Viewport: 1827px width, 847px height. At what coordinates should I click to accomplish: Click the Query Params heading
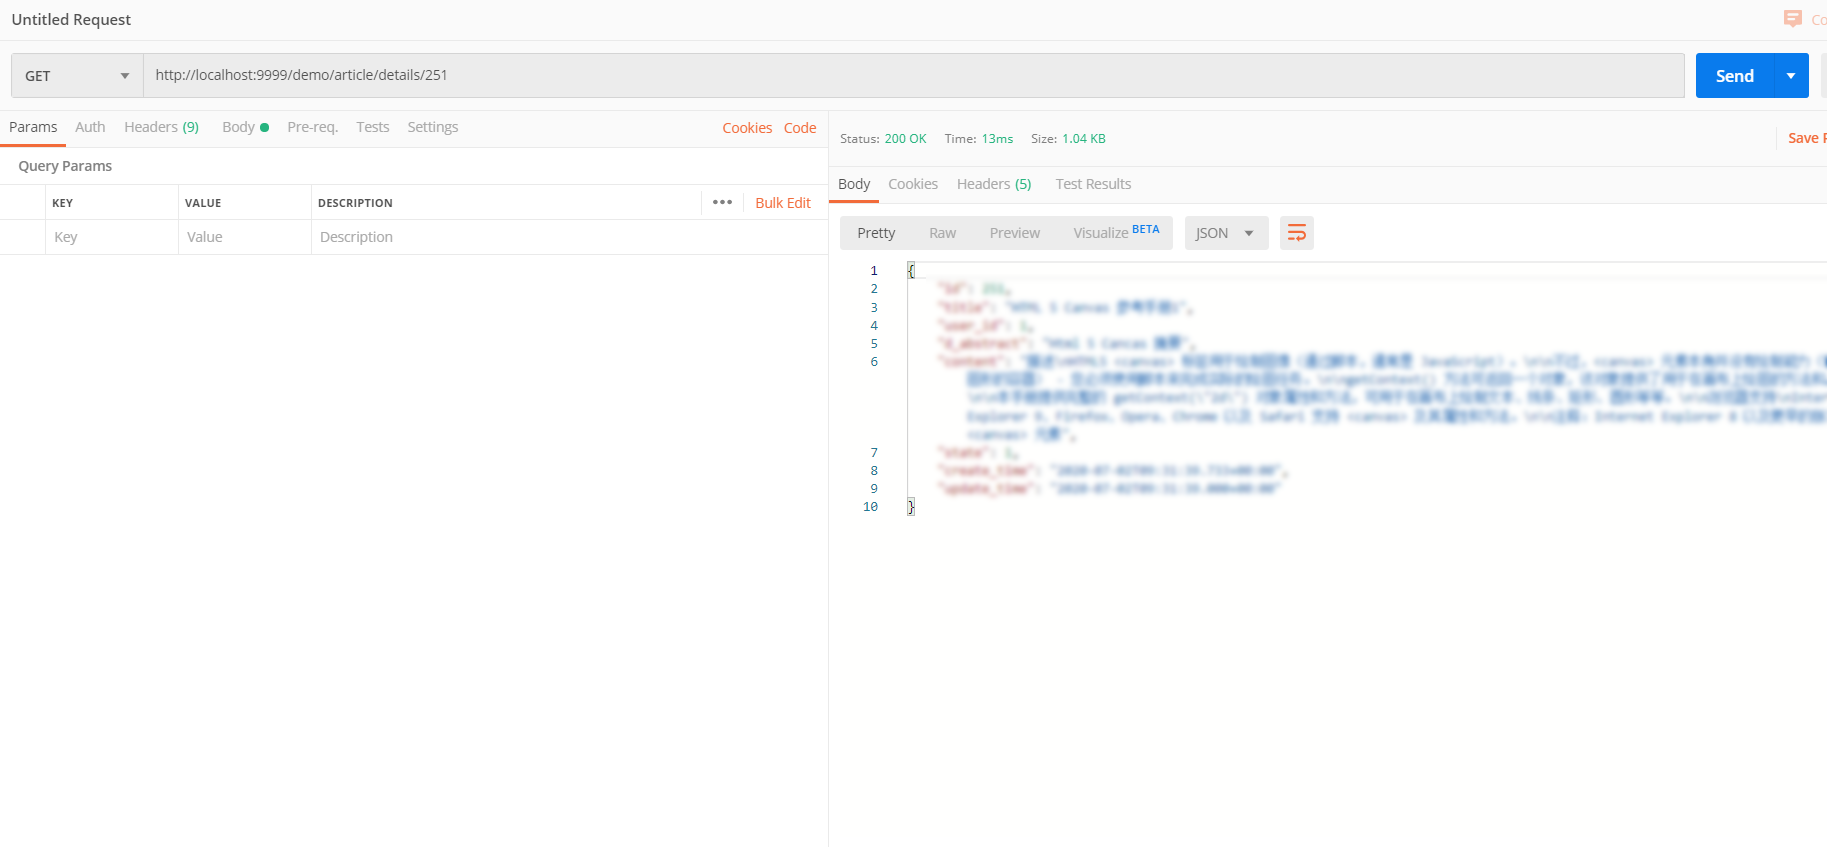[x=65, y=166]
